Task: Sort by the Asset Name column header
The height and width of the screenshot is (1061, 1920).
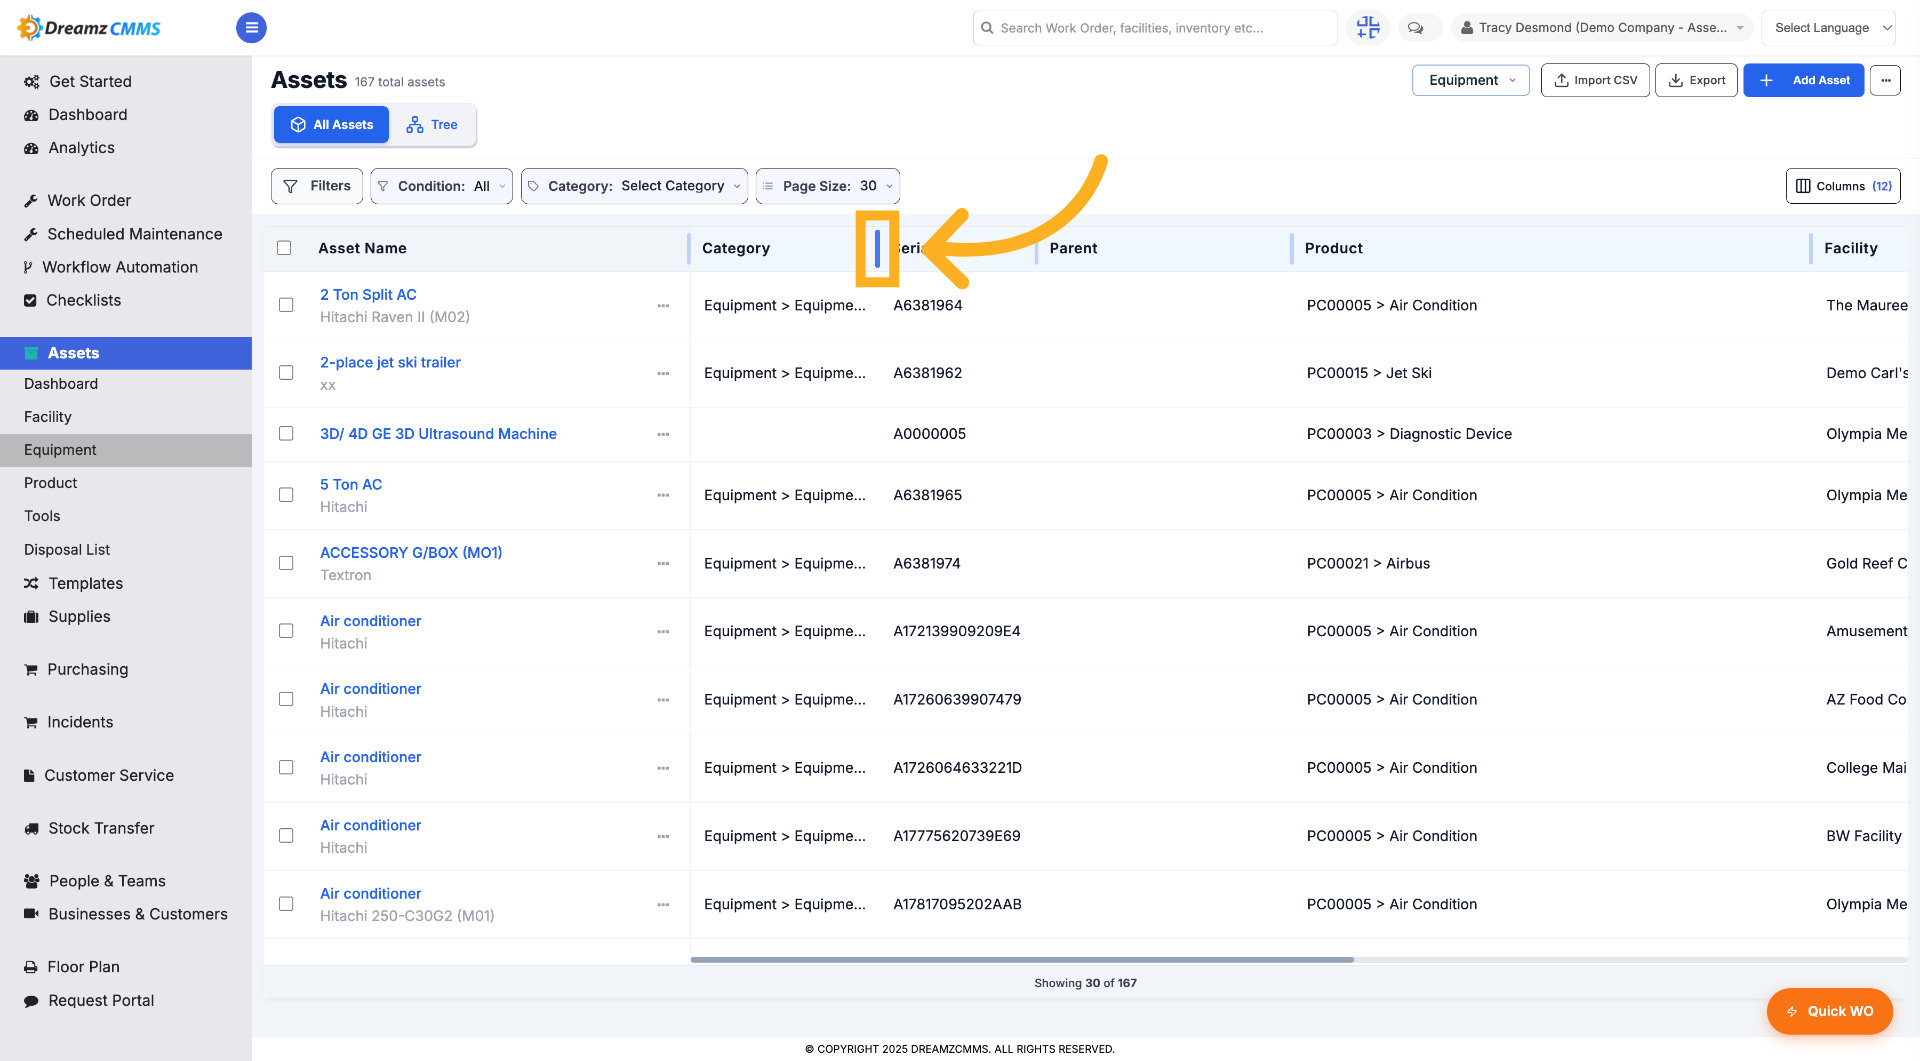Action: 362,248
